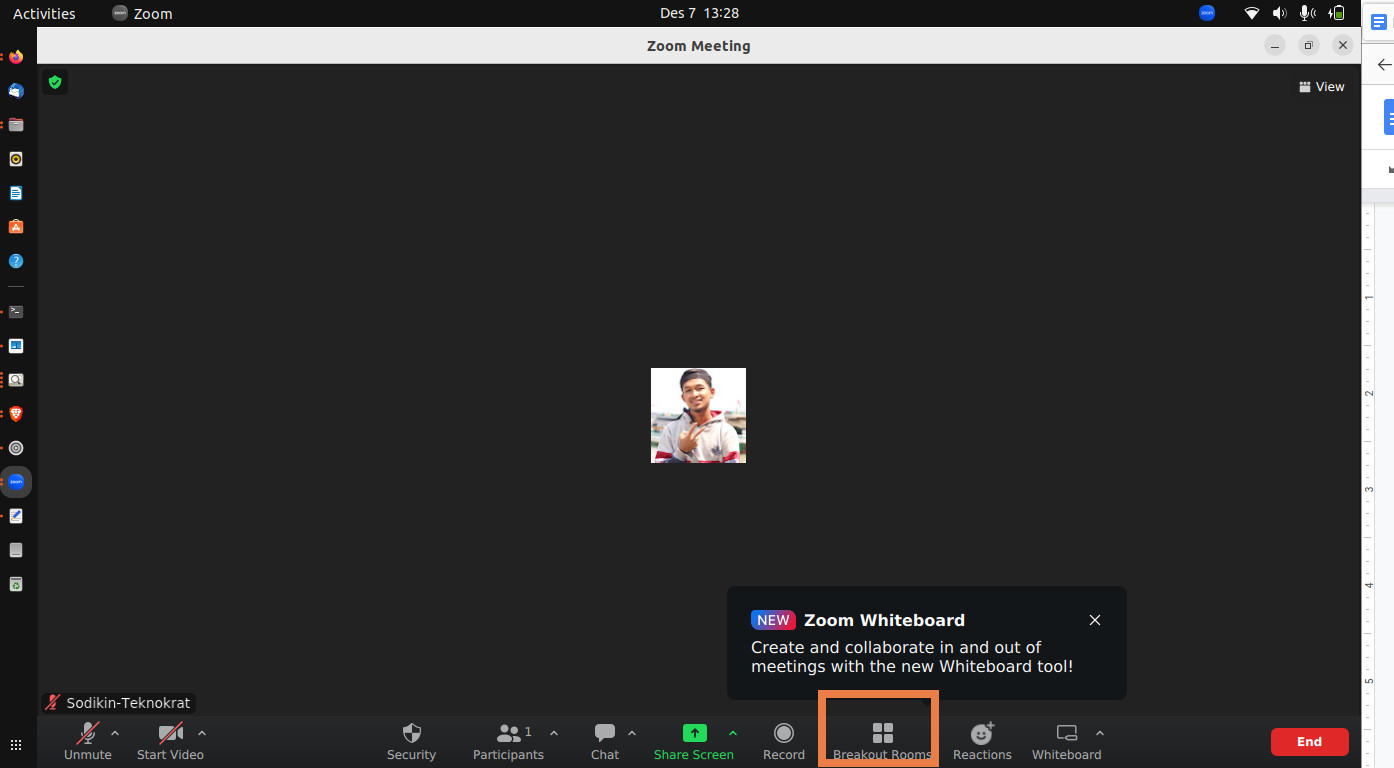This screenshot has width=1394, height=768.
Task: Unmute the microphone
Action: tap(88, 741)
